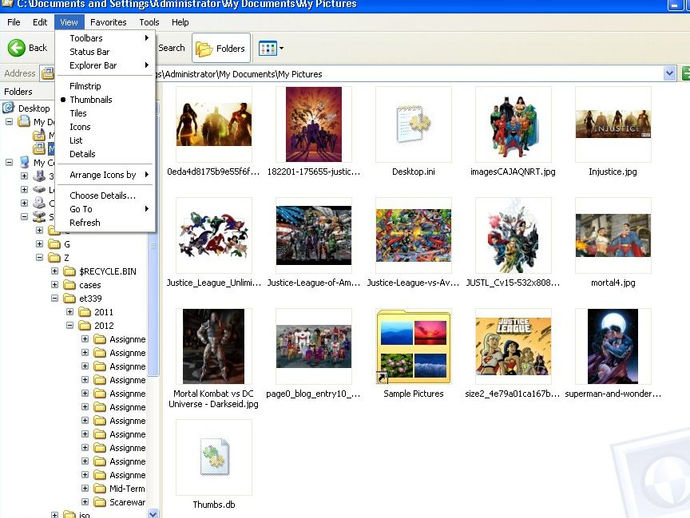Image resolution: width=690 pixels, height=518 pixels.
Task: Collapse the et339 folder node
Action: pyautogui.click(x=55, y=298)
